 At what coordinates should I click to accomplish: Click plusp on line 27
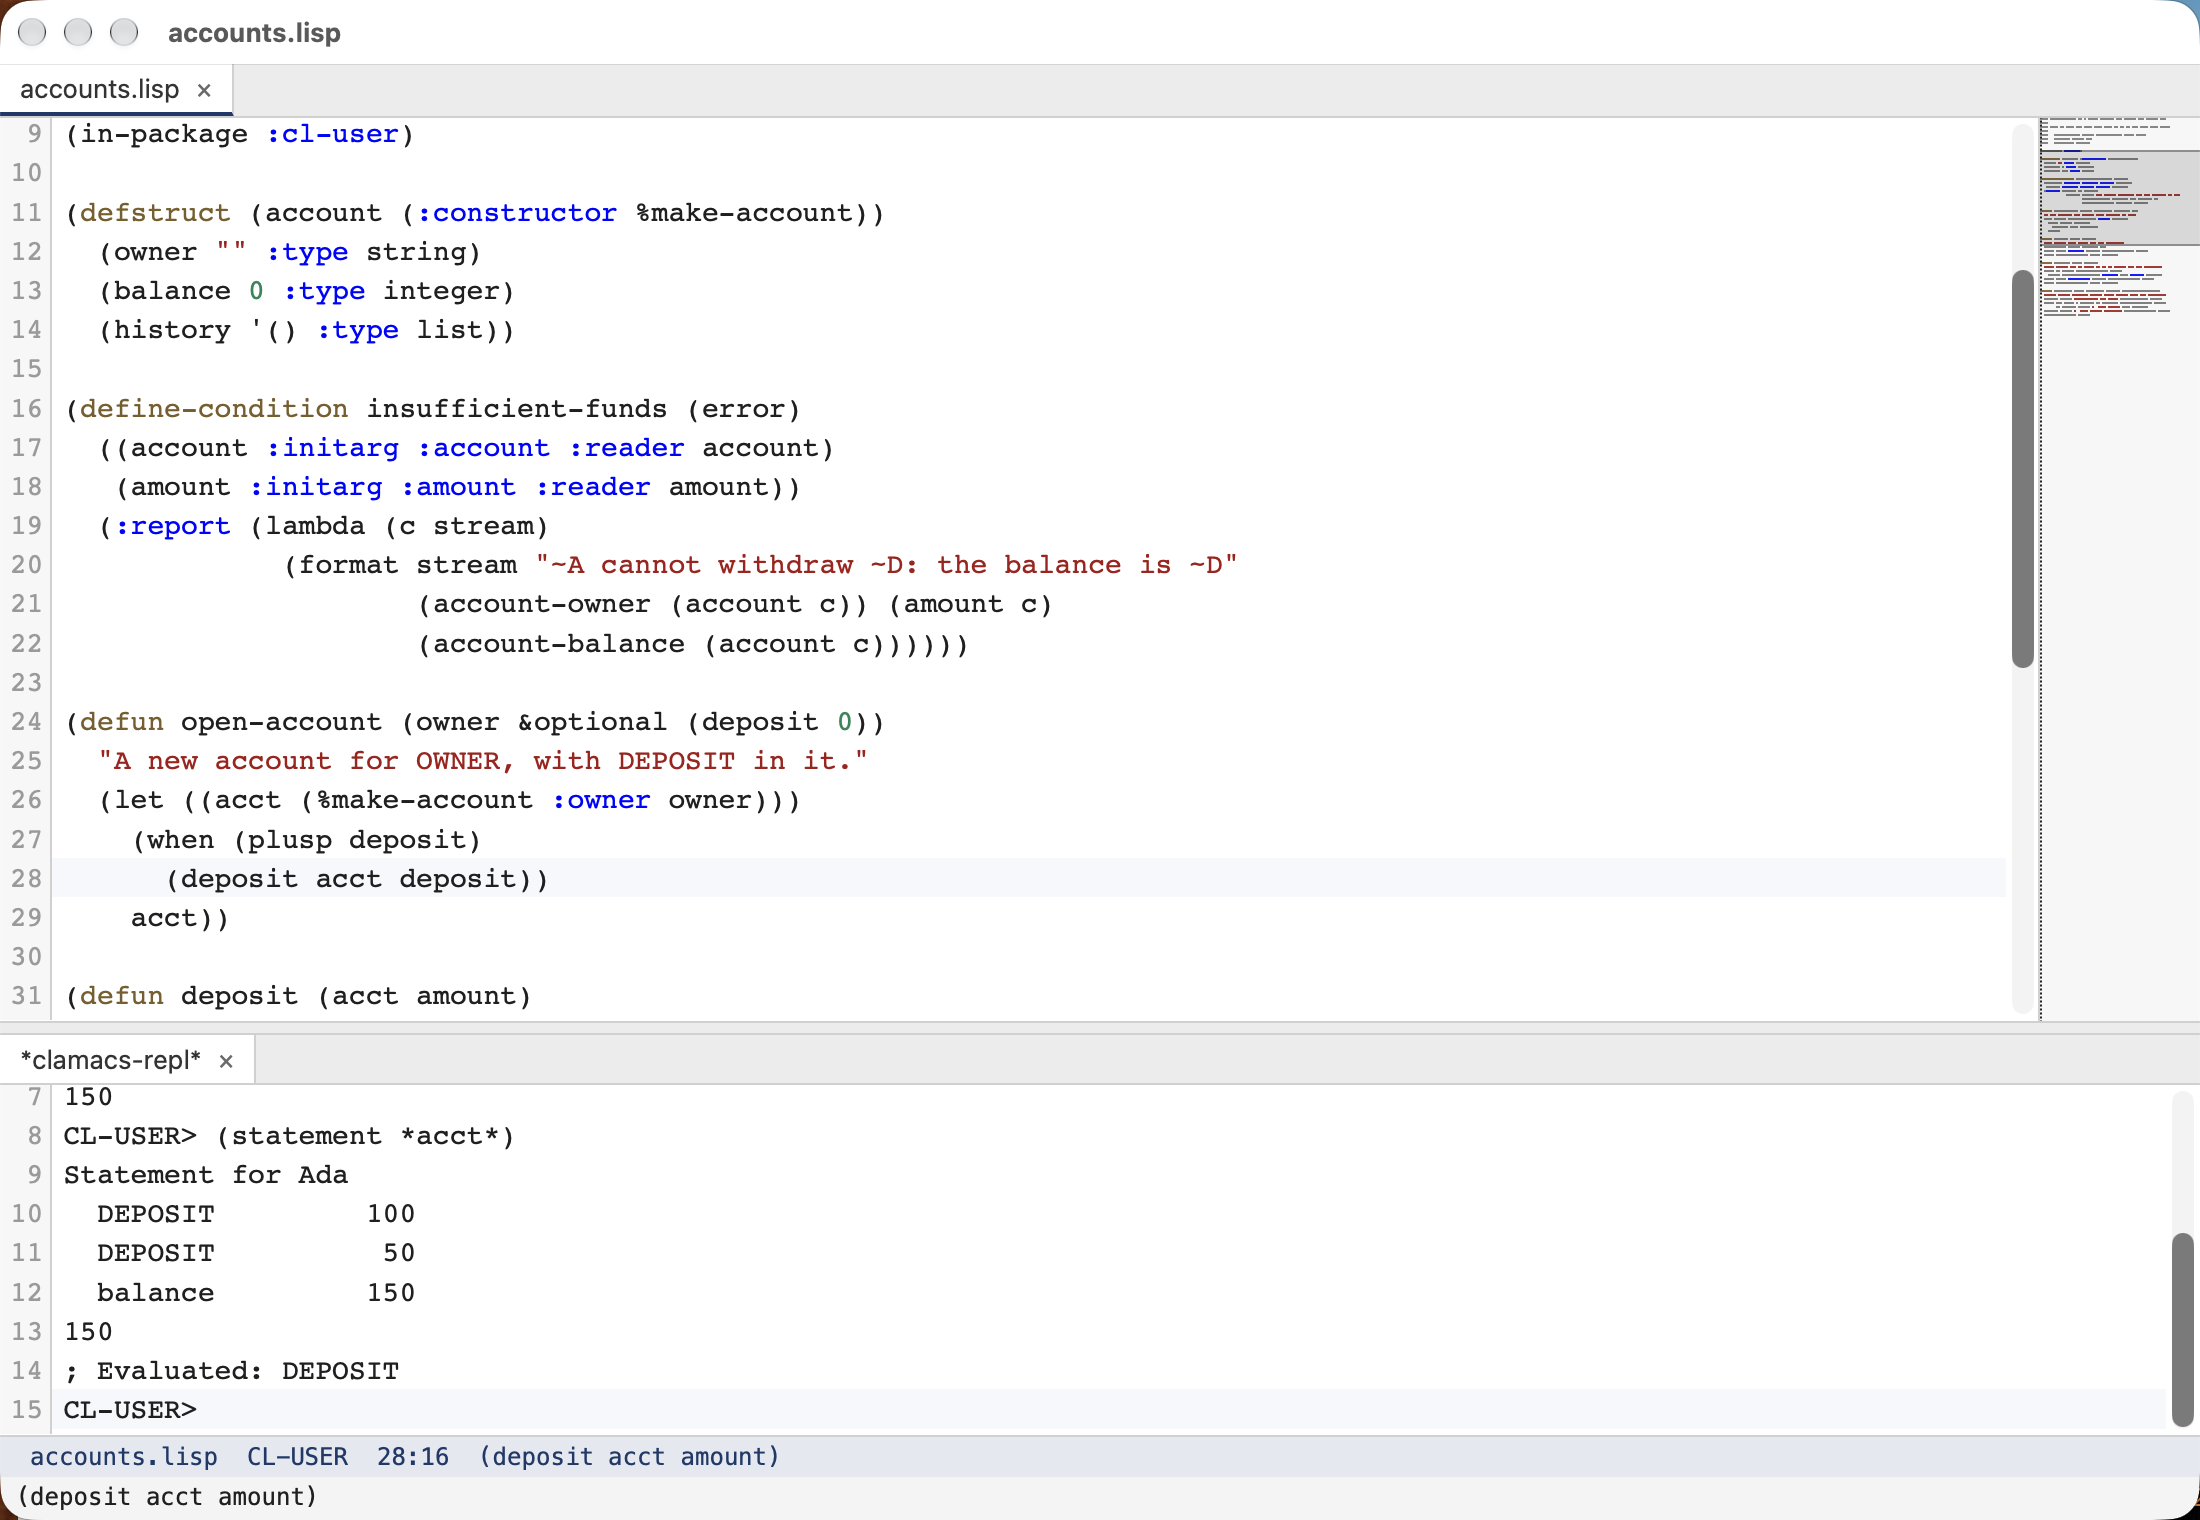tap(290, 840)
